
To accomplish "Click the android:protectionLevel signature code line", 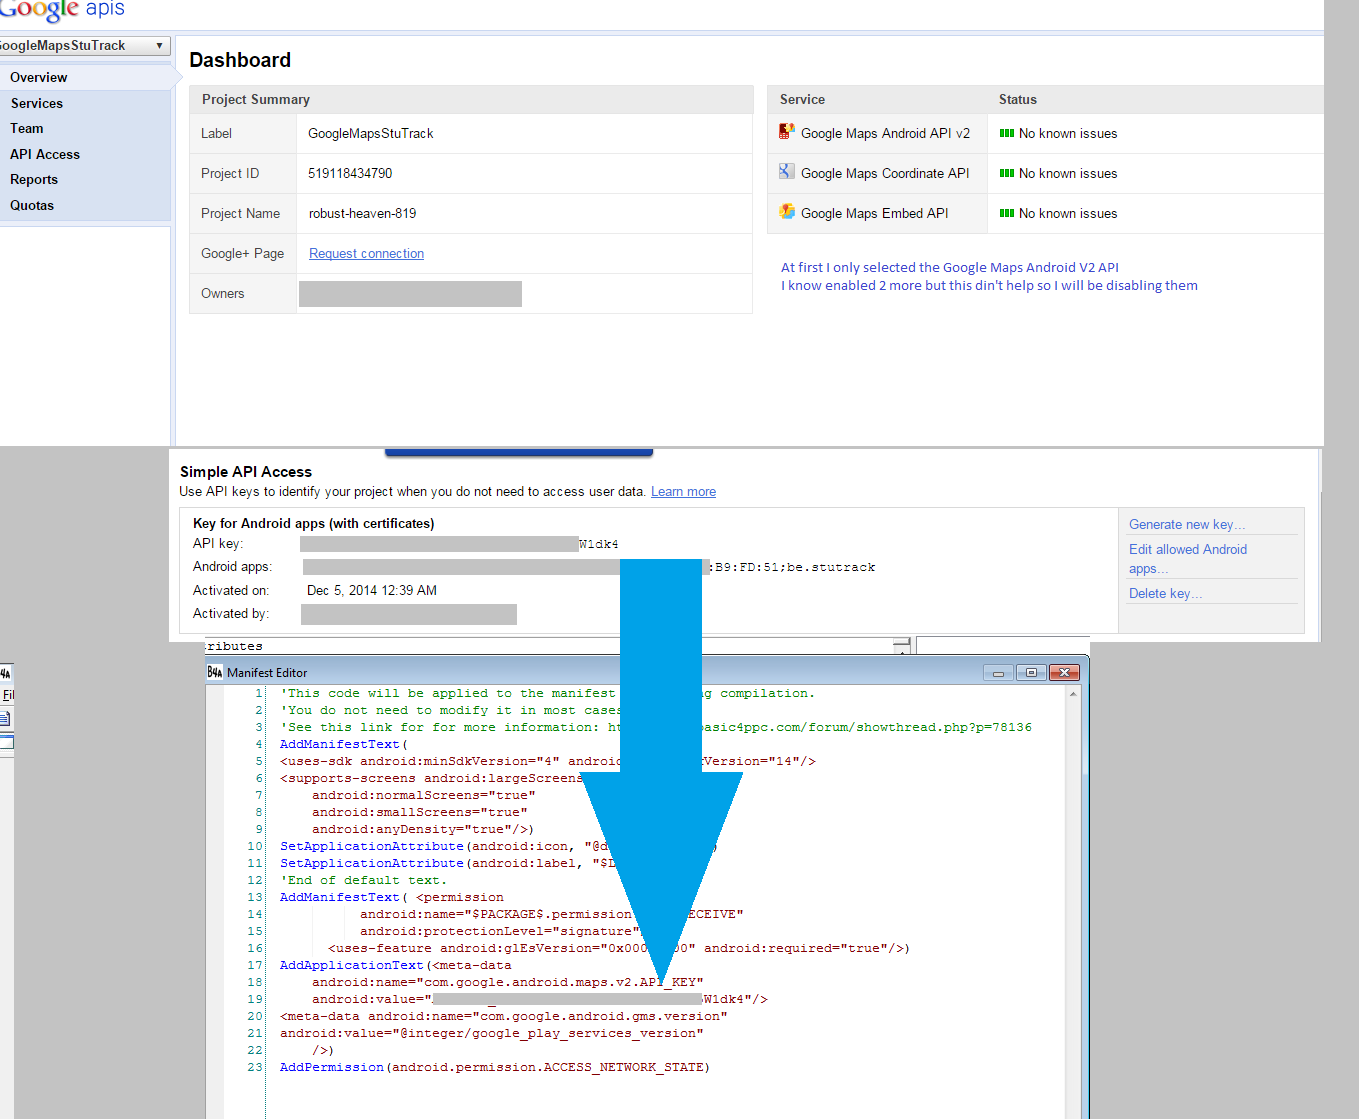I will [500, 931].
